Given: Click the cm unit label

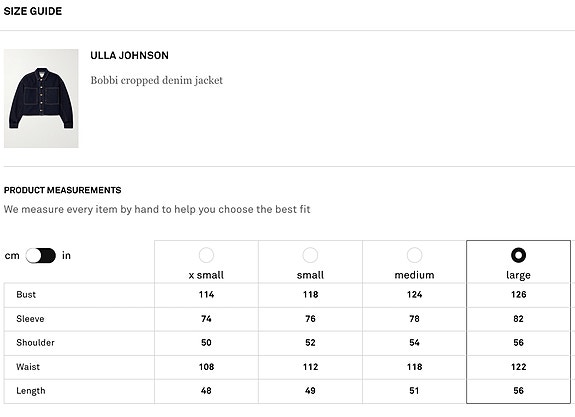Looking at the screenshot, I should [12, 256].
